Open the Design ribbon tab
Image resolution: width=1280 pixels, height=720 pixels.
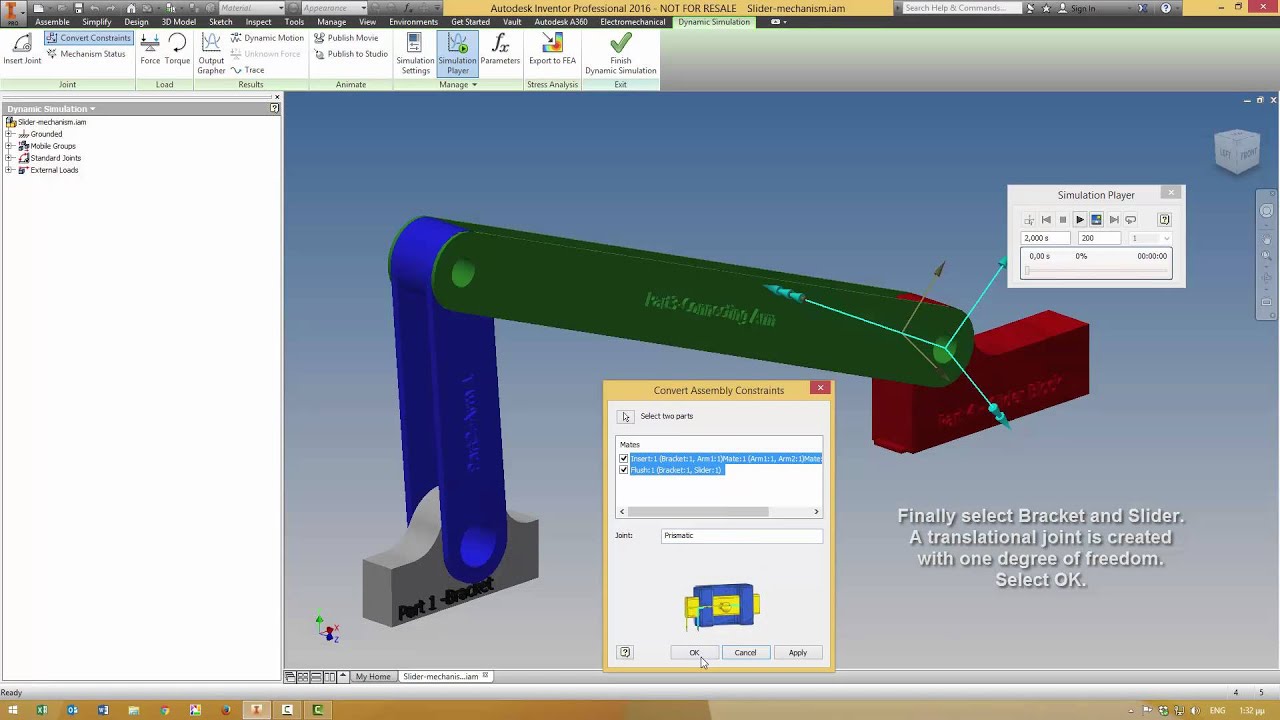click(x=136, y=22)
